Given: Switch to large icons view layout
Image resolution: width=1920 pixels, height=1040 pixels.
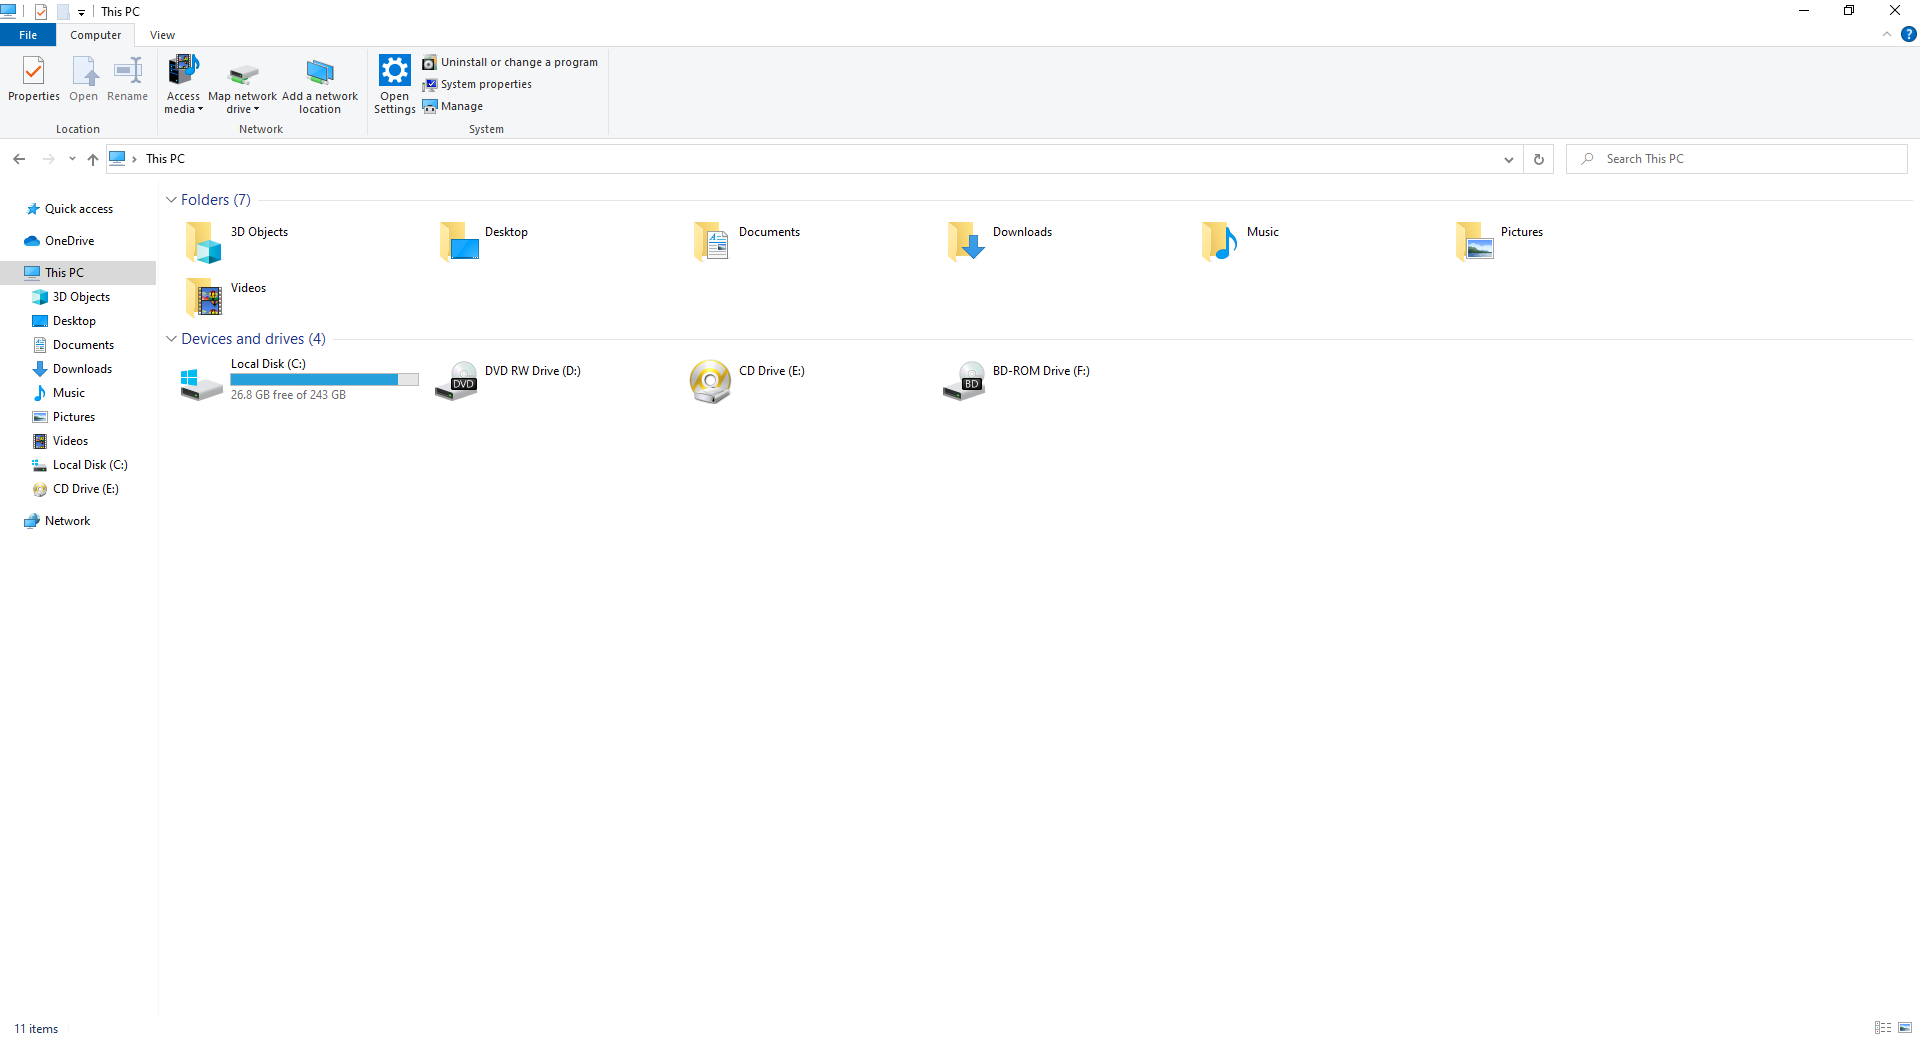Looking at the screenshot, I should [1905, 1028].
